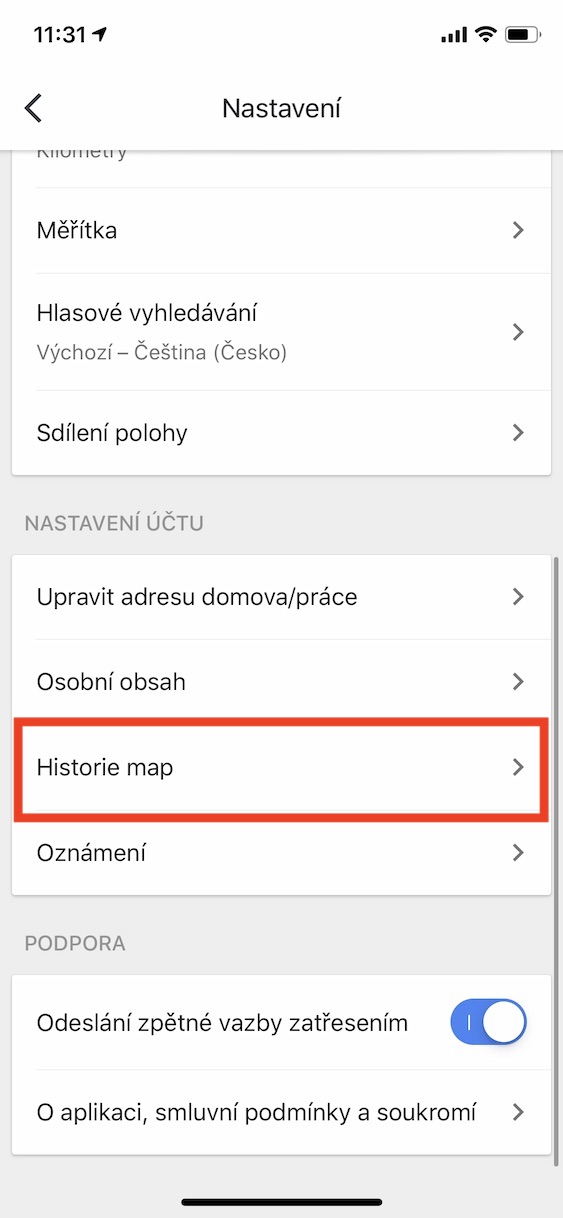563x1218 pixels.
Task: Select the Historie map entry
Action: [x=281, y=768]
